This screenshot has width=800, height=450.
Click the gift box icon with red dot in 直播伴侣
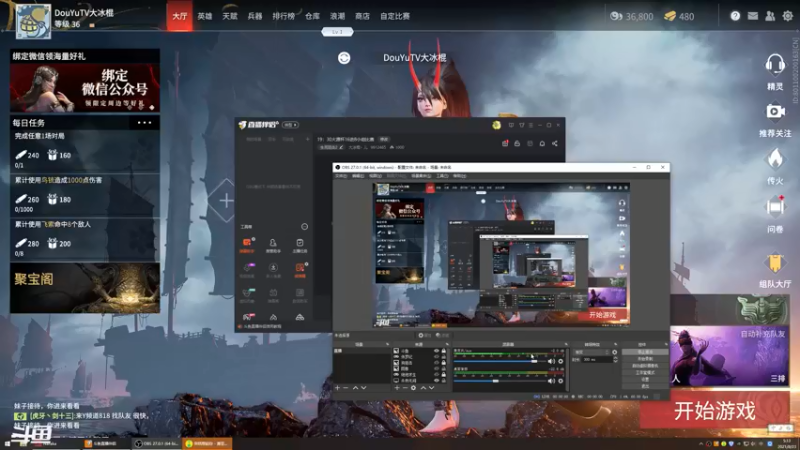(x=505, y=143)
